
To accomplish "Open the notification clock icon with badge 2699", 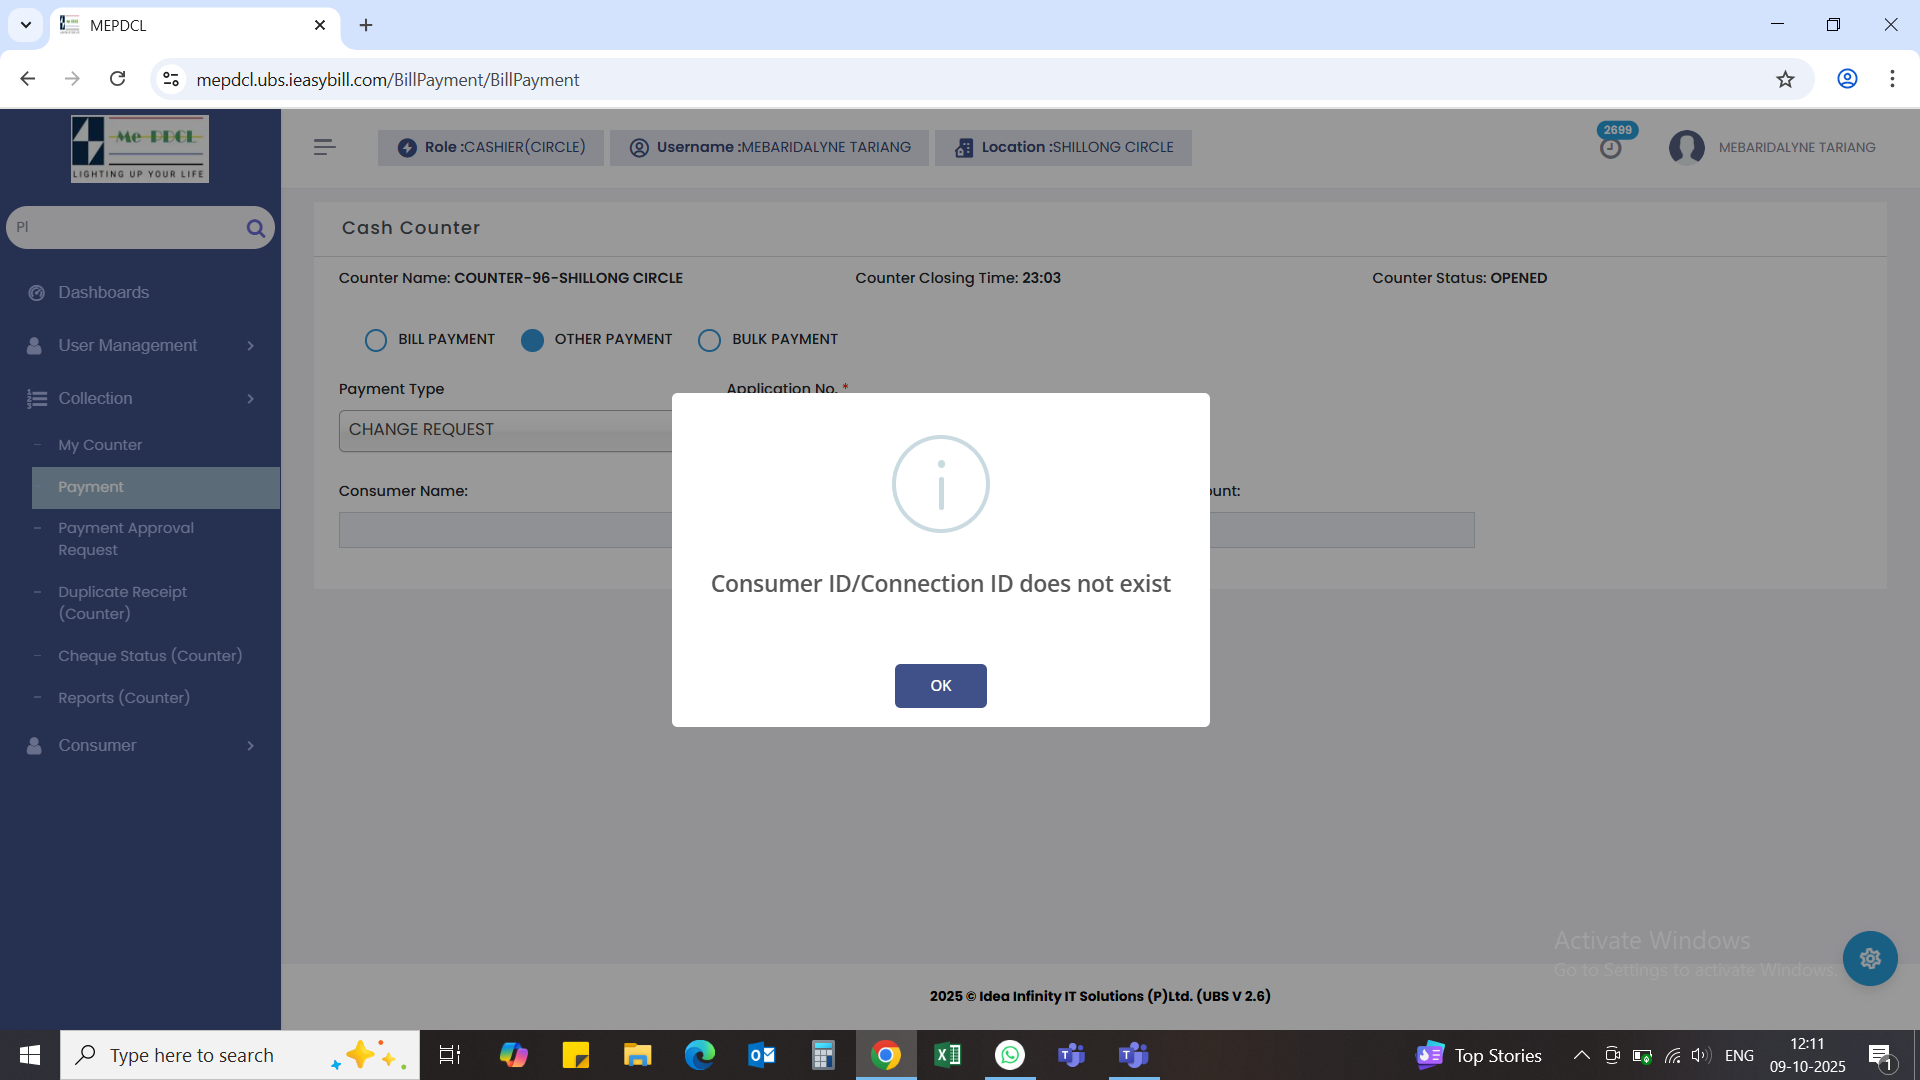I will [1610, 148].
